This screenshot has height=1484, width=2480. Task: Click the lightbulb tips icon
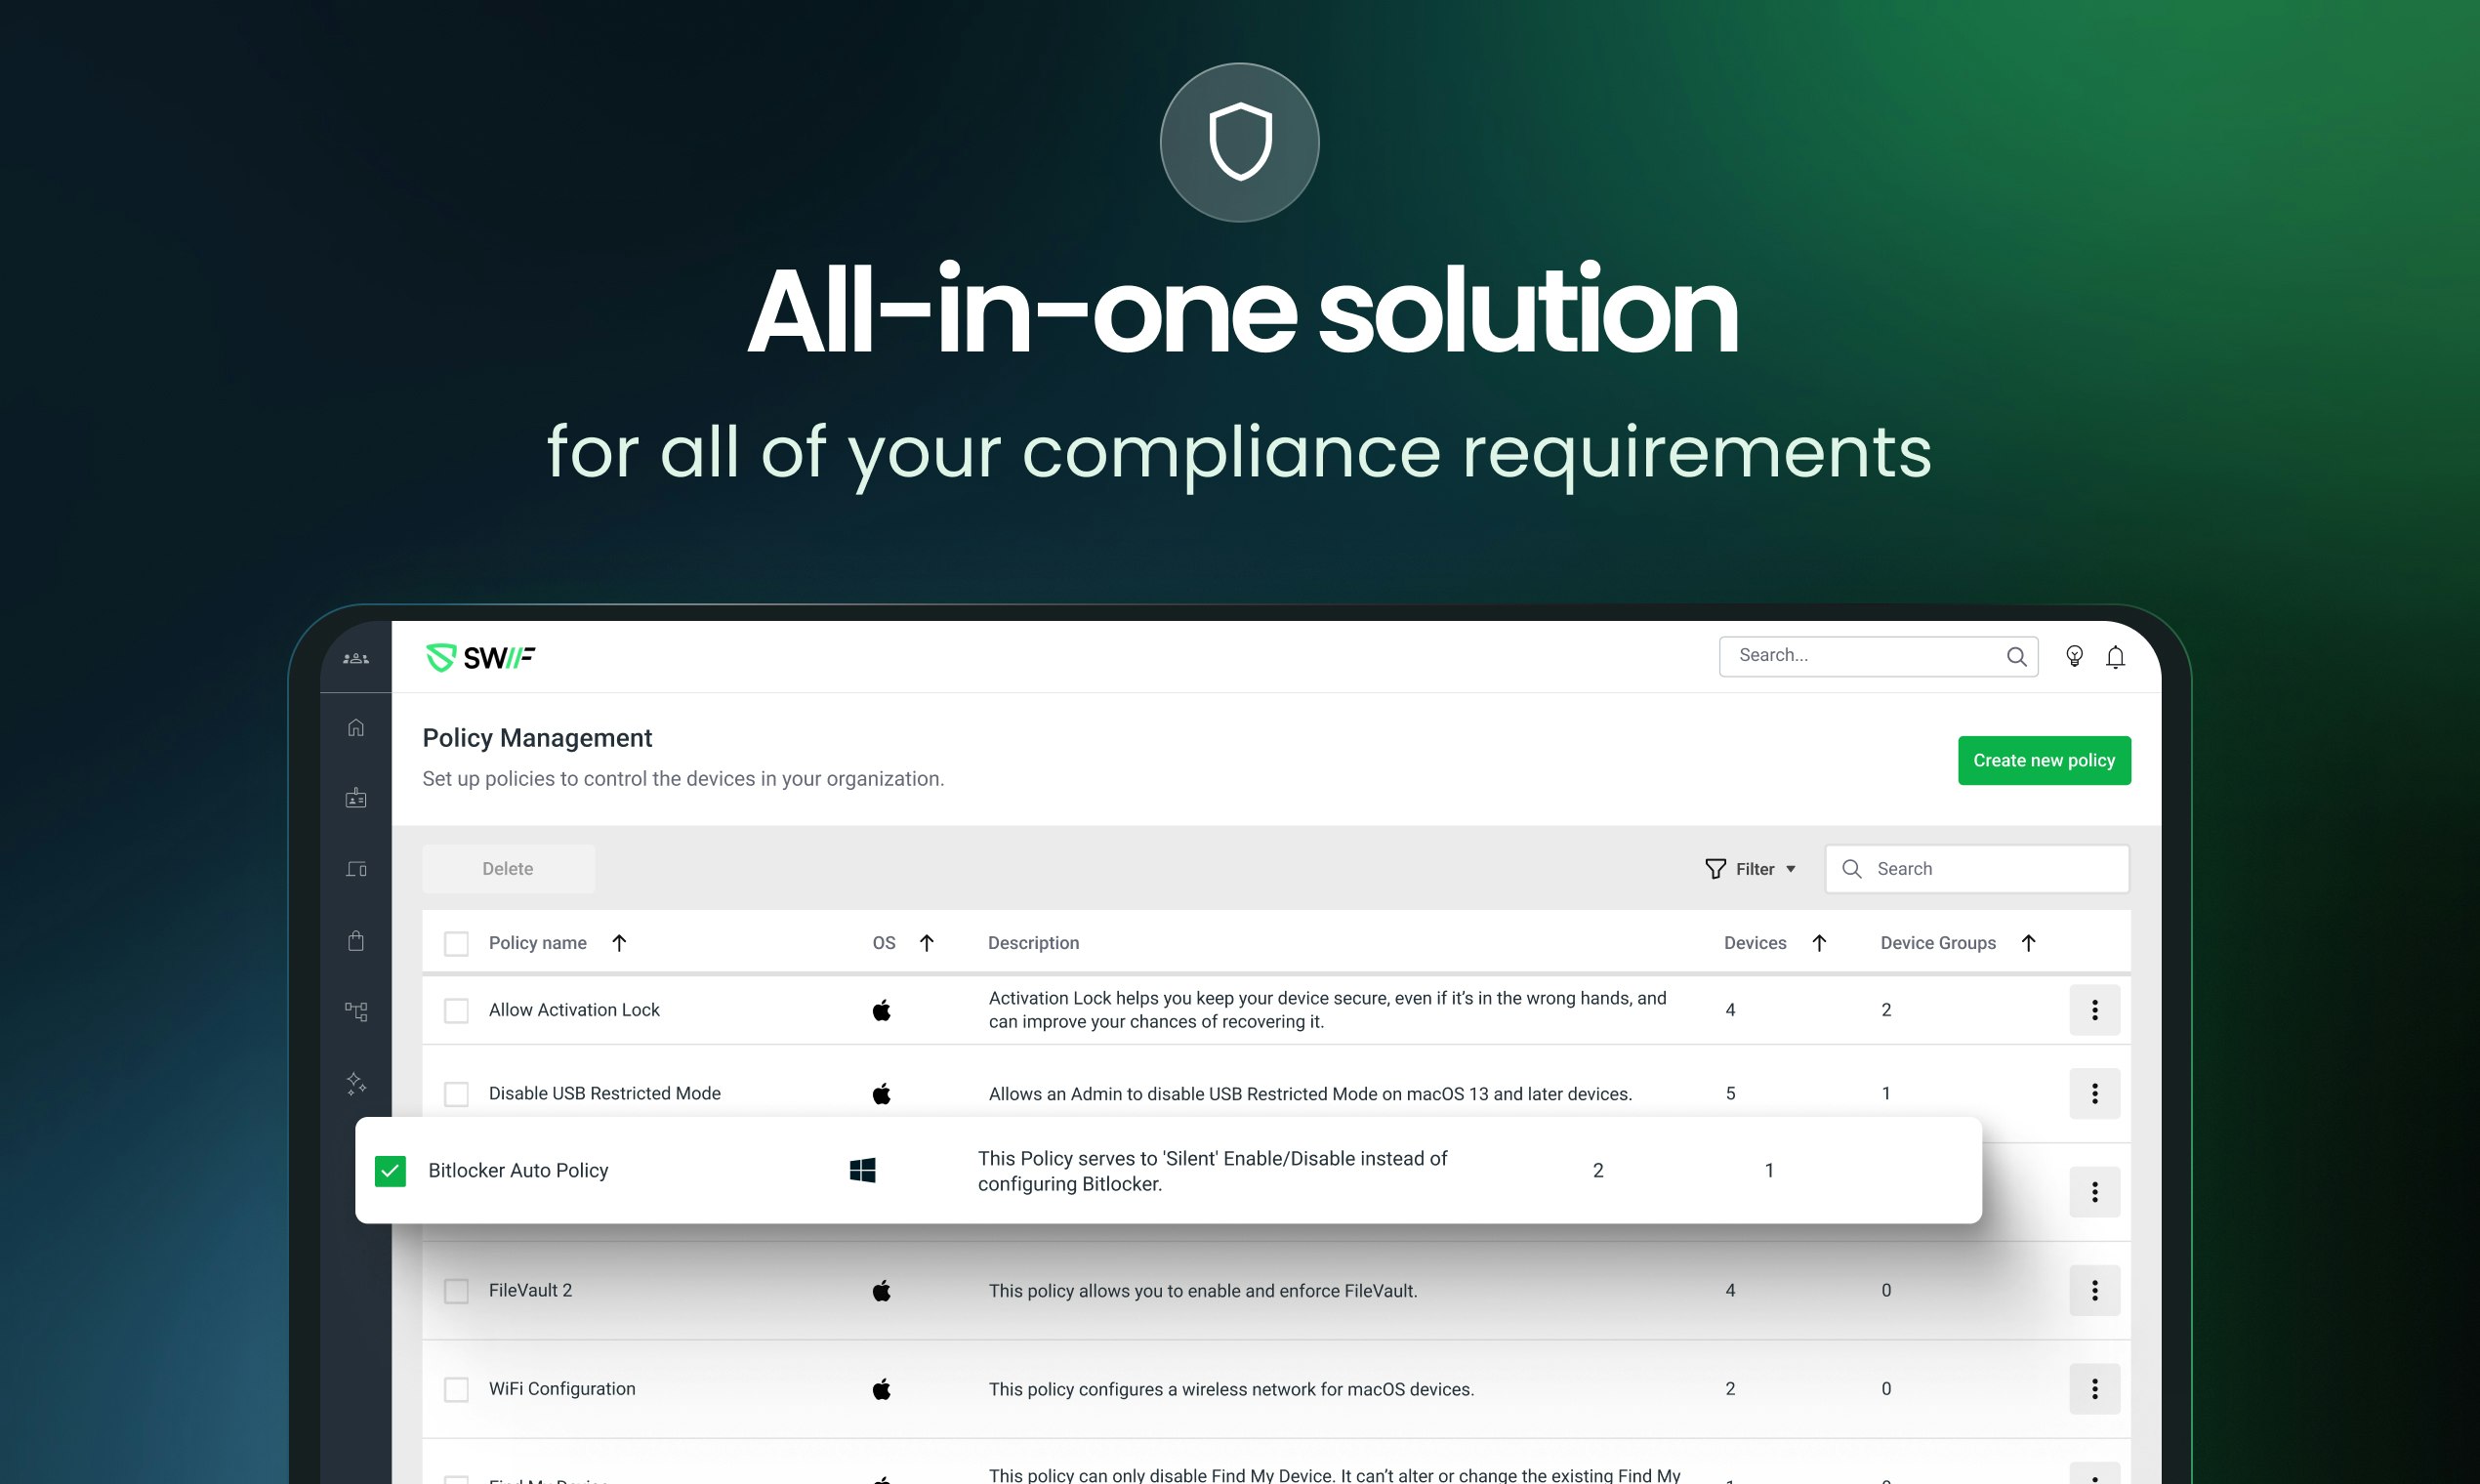[2074, 656]
